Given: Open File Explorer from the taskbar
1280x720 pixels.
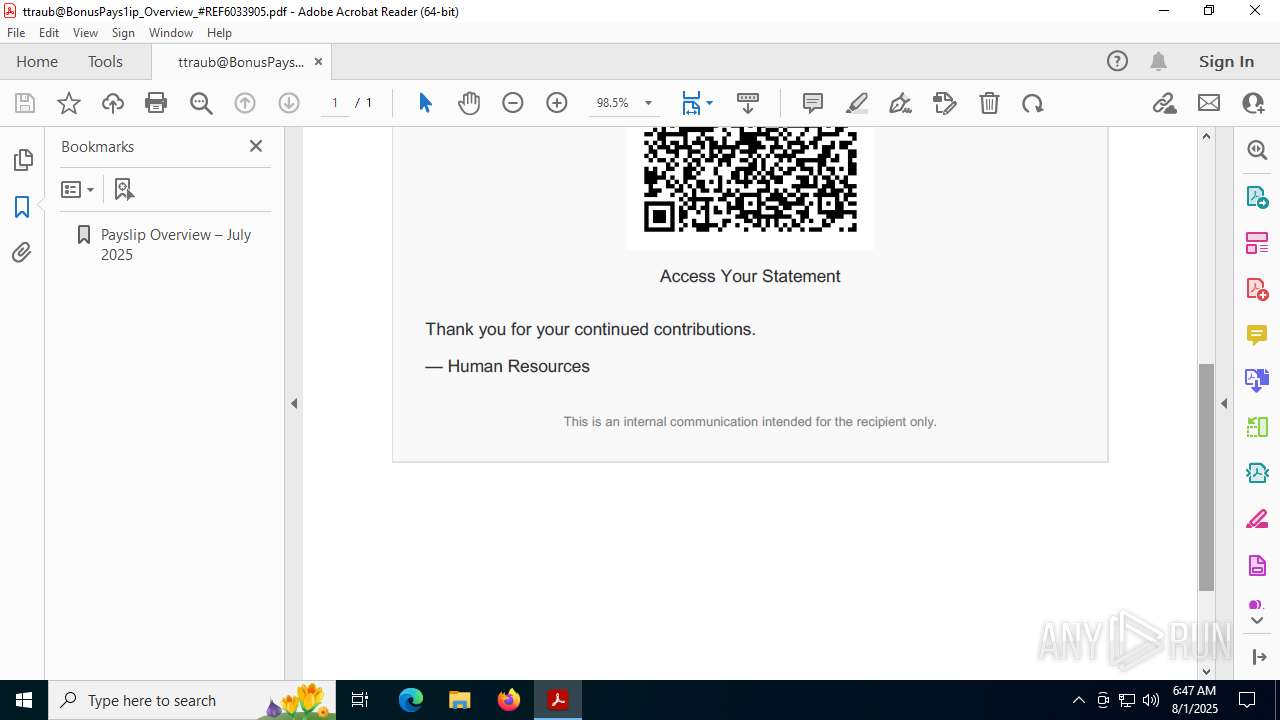Looking at the screenshot, I should point(460,700).
